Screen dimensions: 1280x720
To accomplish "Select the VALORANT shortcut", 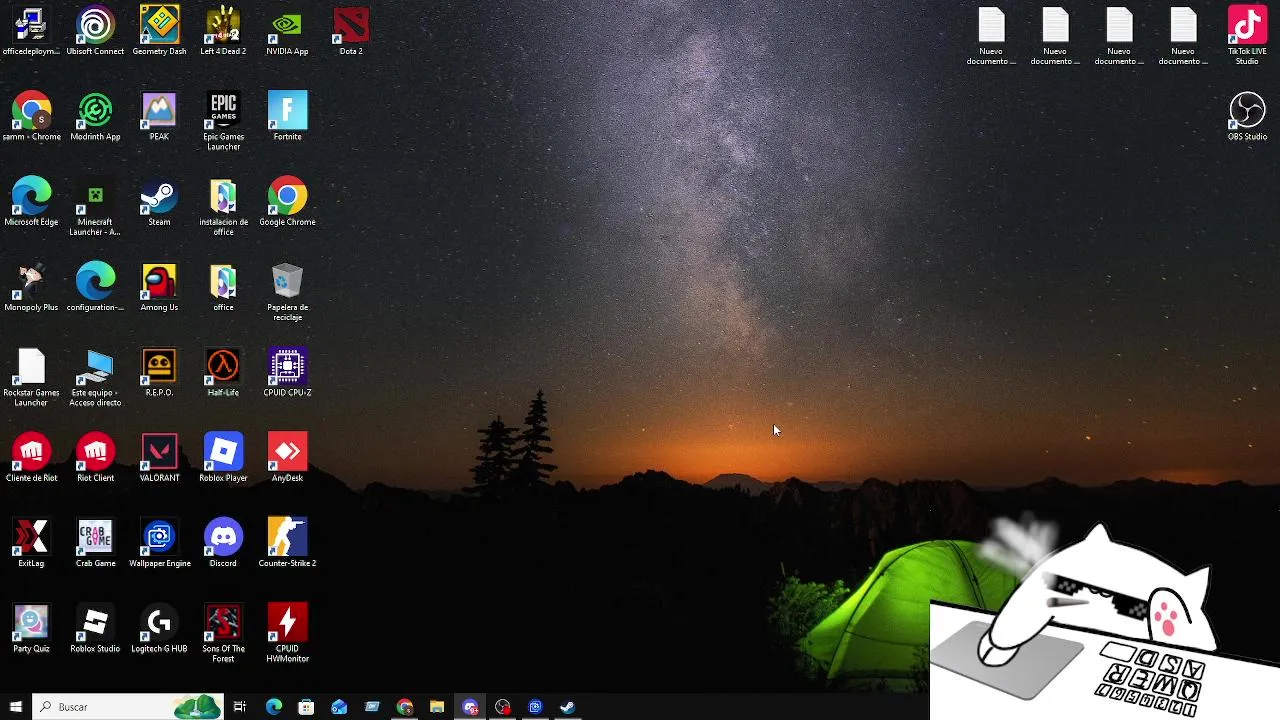I will (159, 458).
